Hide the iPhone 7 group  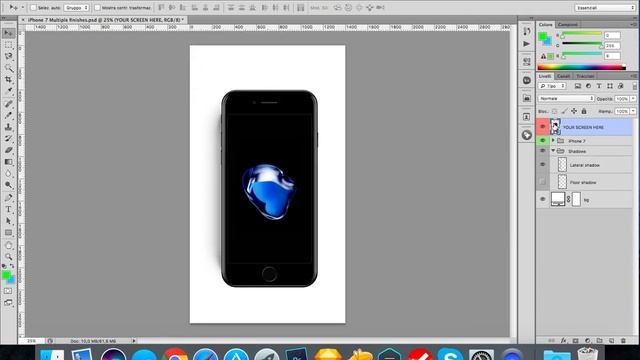click(x=542, y=140)
